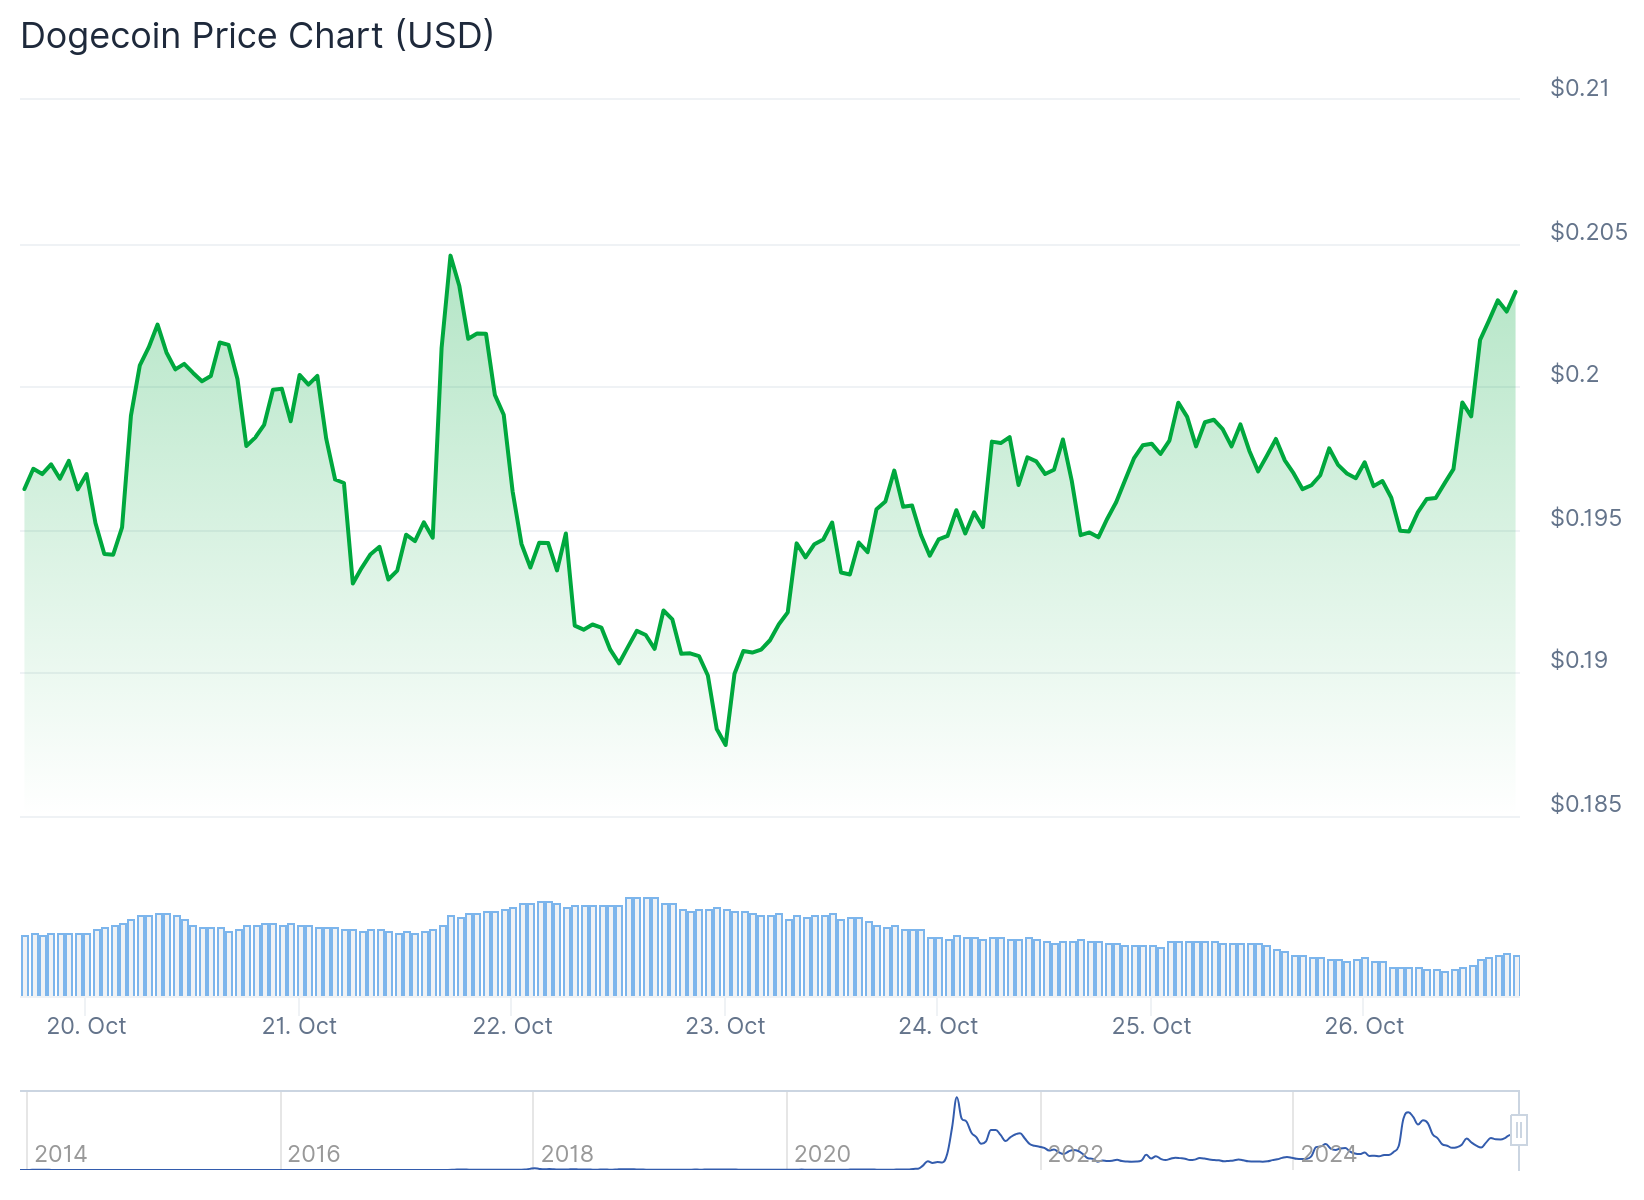Screen dimensions: 1644x1200
Task: Click the 21. Oct date label
Action: coord(300,1026)
